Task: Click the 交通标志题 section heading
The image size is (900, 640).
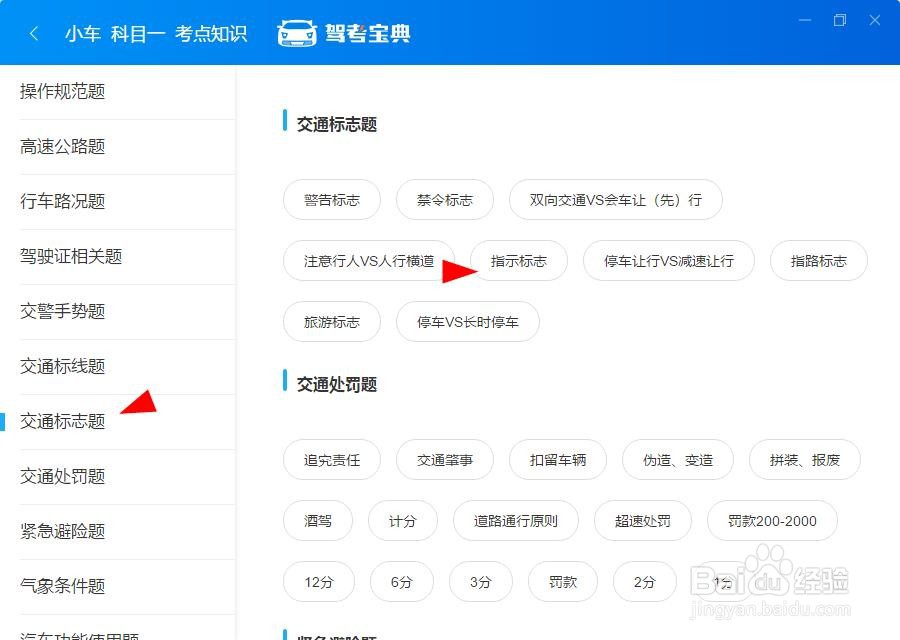Action: click(x=337, y=124)
